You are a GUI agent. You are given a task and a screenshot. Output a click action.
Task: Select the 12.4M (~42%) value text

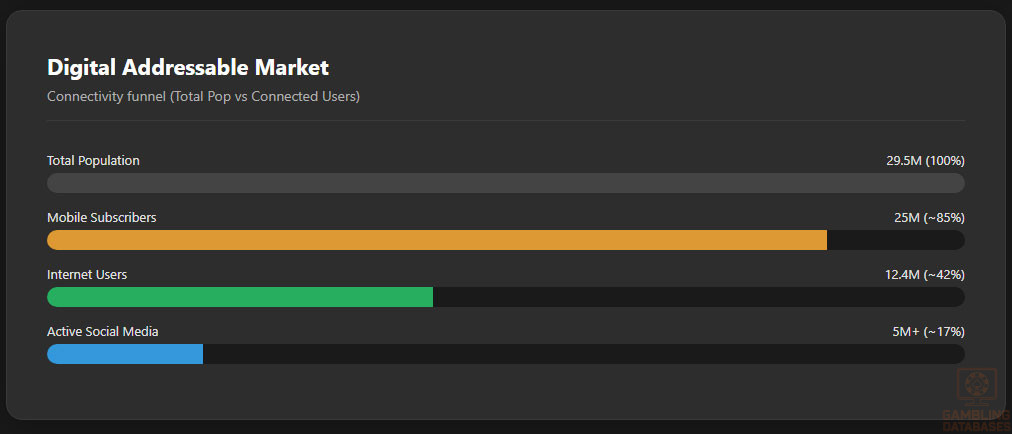point(924,275)
